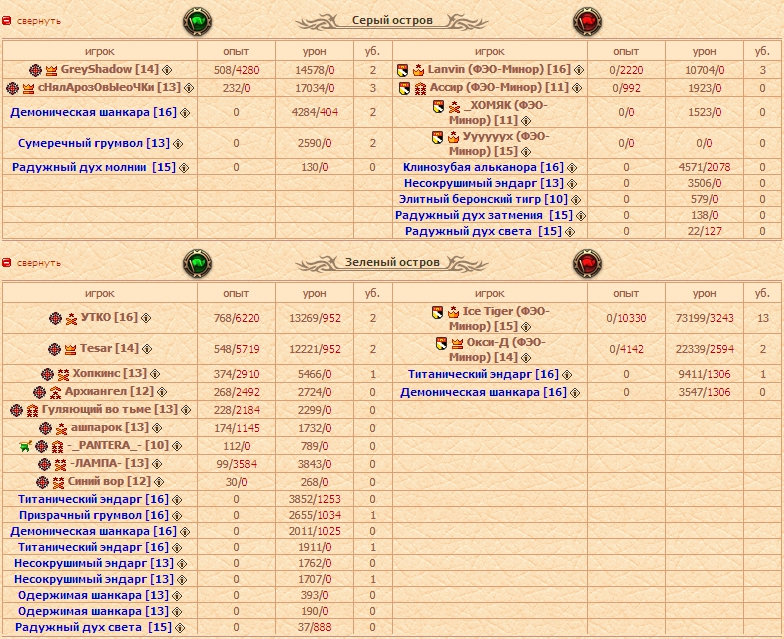Select damage value 3852/1253 for Титанический эндарг
Viewport: 784px width, 639px height.
point(314,499)
